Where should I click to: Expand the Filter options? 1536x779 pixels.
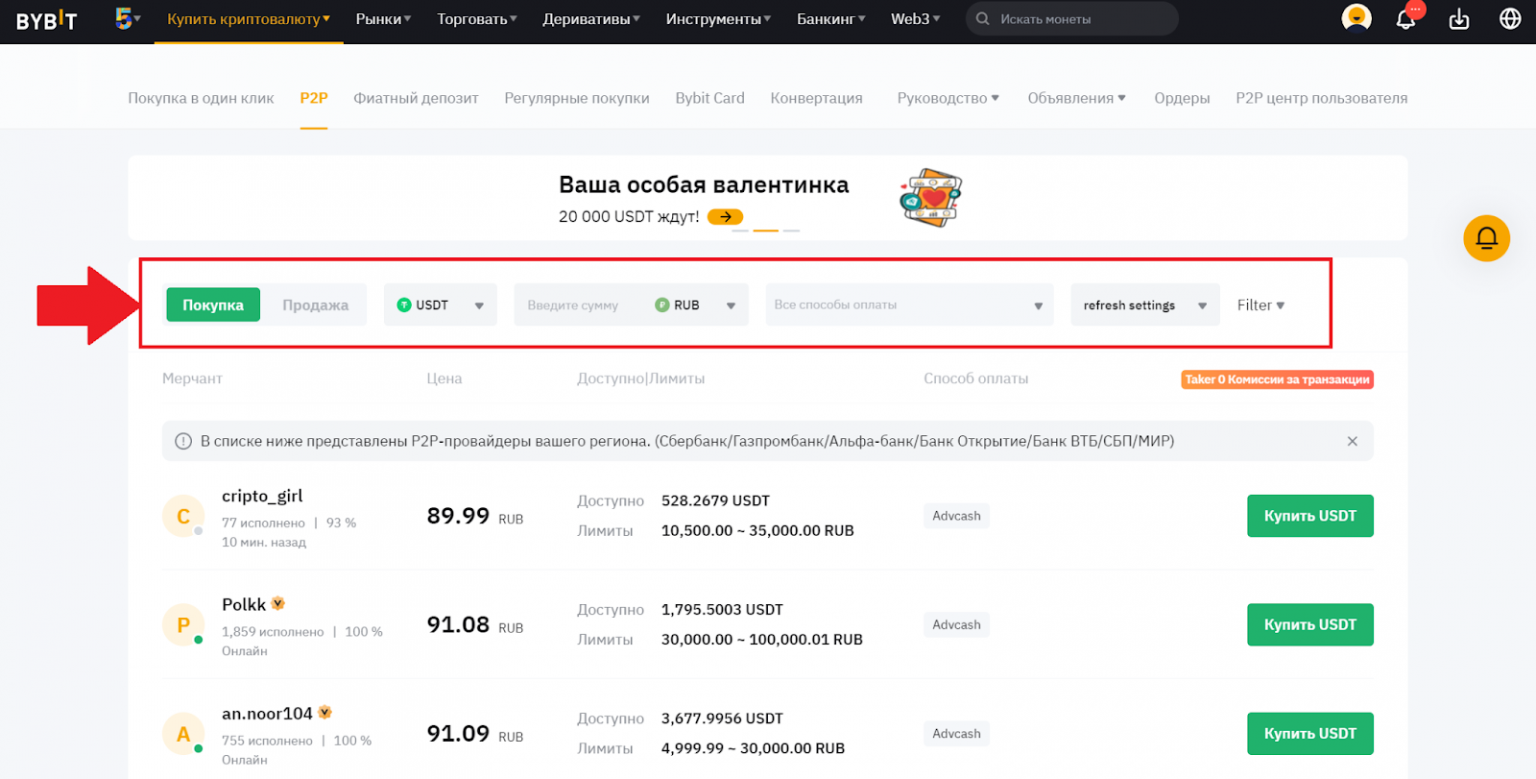pyautogui.click(x=1260, y=305)
